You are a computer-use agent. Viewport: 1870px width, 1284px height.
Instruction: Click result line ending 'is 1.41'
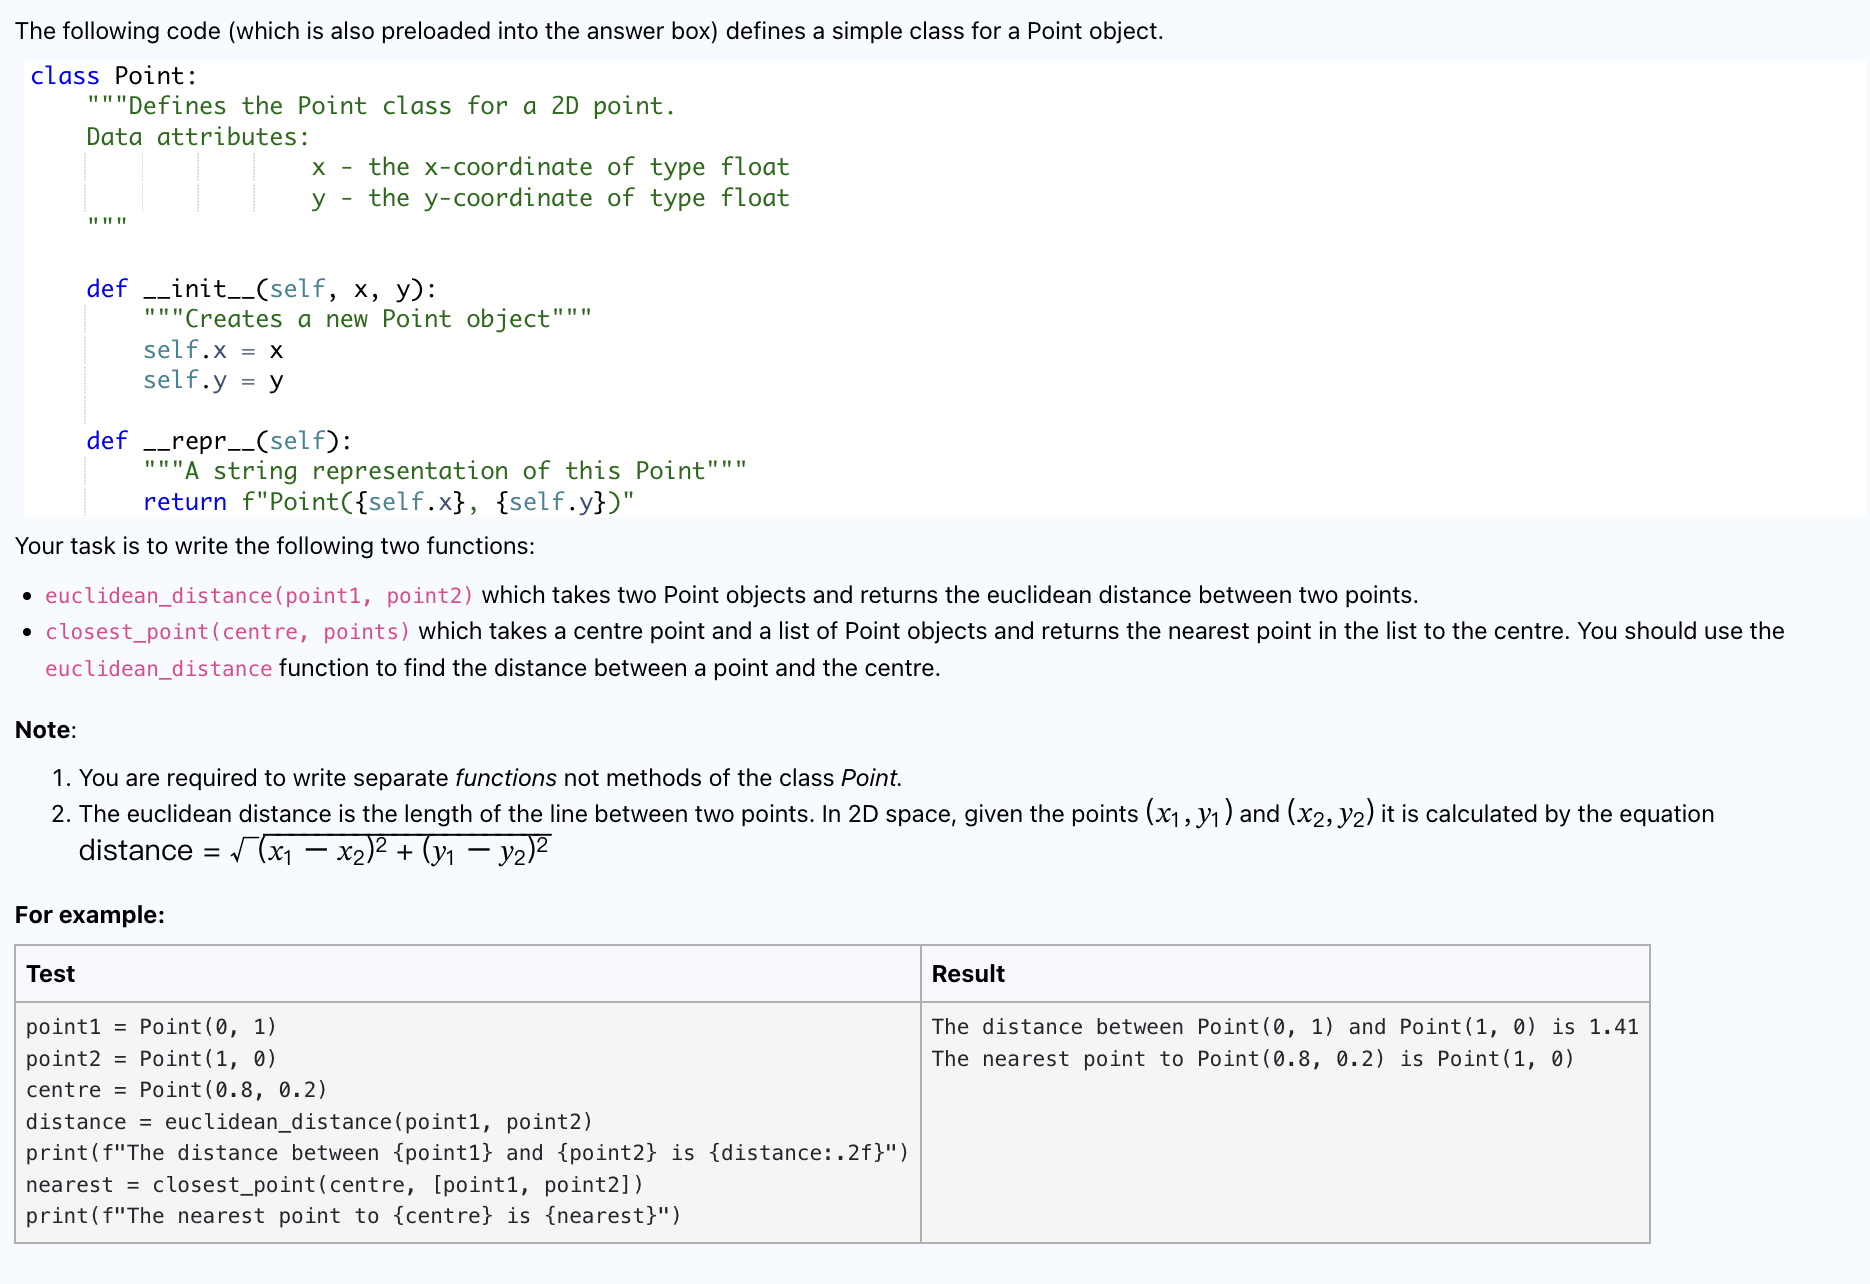tap(1285, 1027)
